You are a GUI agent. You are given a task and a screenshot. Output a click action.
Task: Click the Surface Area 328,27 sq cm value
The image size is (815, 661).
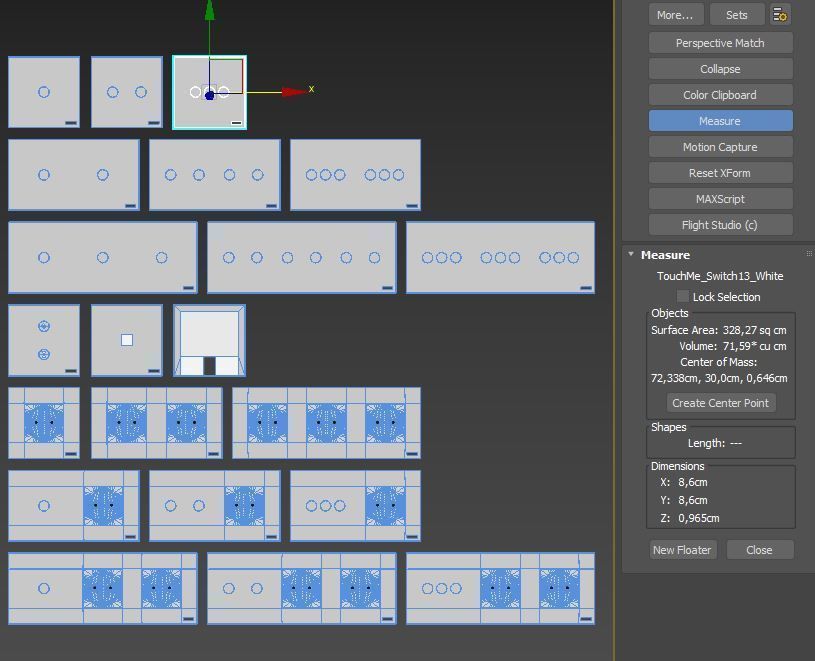point(754,330)
